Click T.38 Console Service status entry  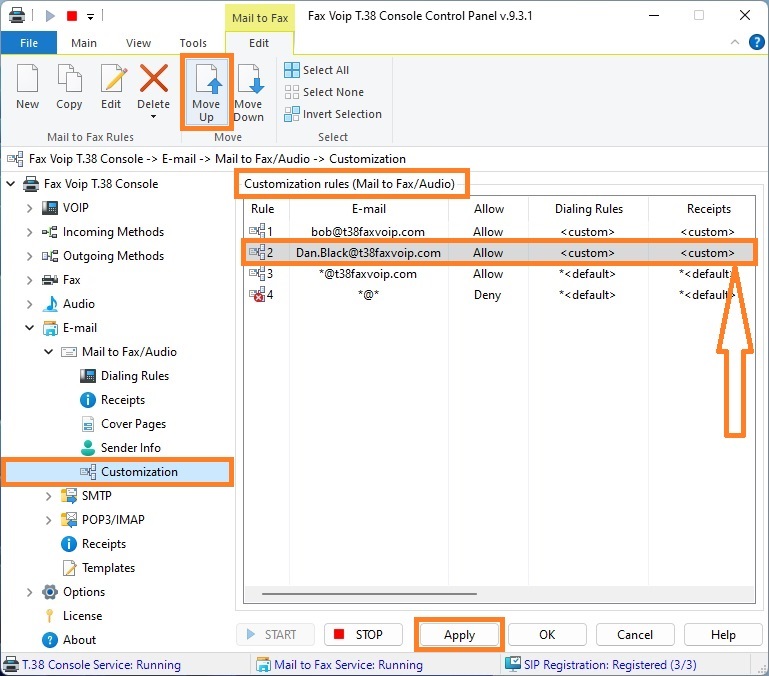pos(93,665)
